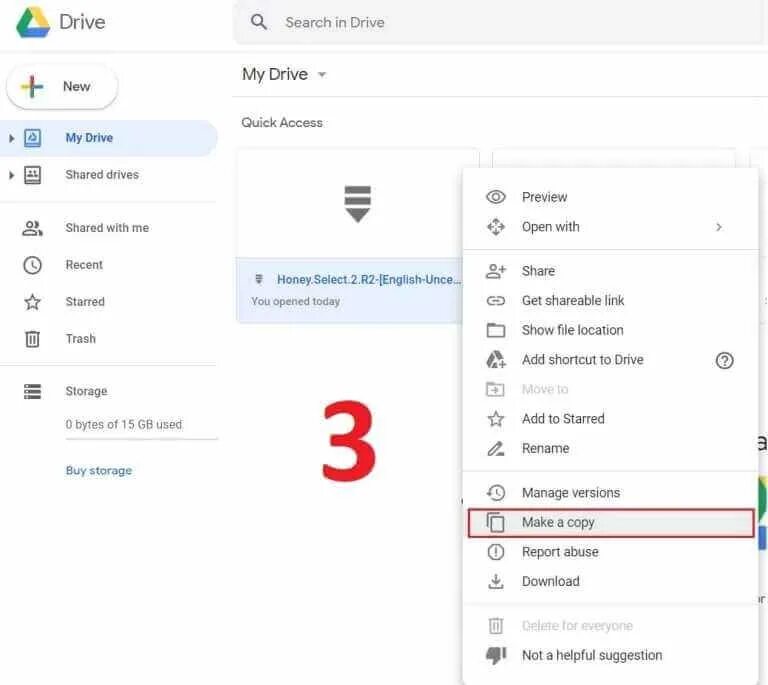
Task: Click the New button
Action: pos(62,87)
